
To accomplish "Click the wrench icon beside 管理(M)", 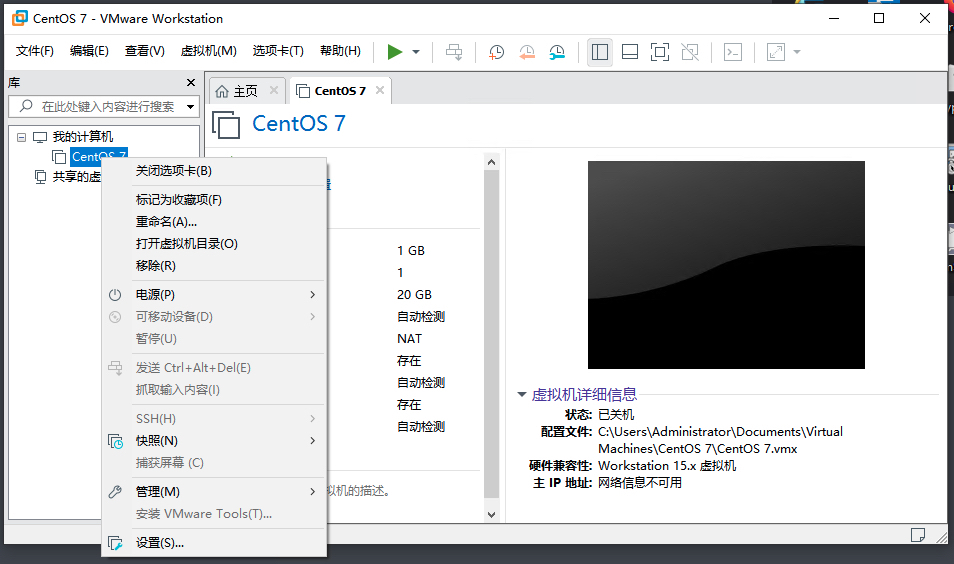I will [x=115, y=492].
